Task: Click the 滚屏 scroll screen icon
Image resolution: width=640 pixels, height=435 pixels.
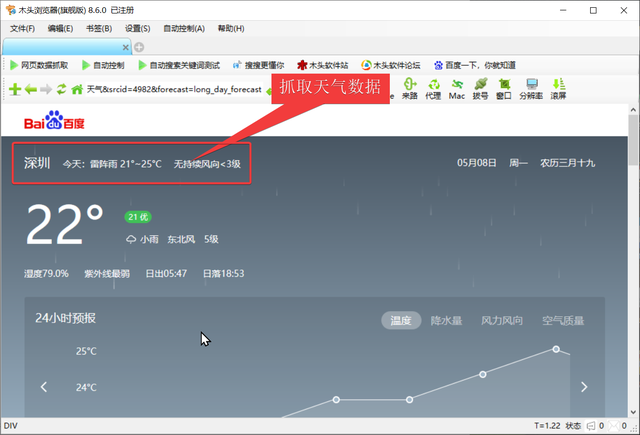Action: coord(558,89)
